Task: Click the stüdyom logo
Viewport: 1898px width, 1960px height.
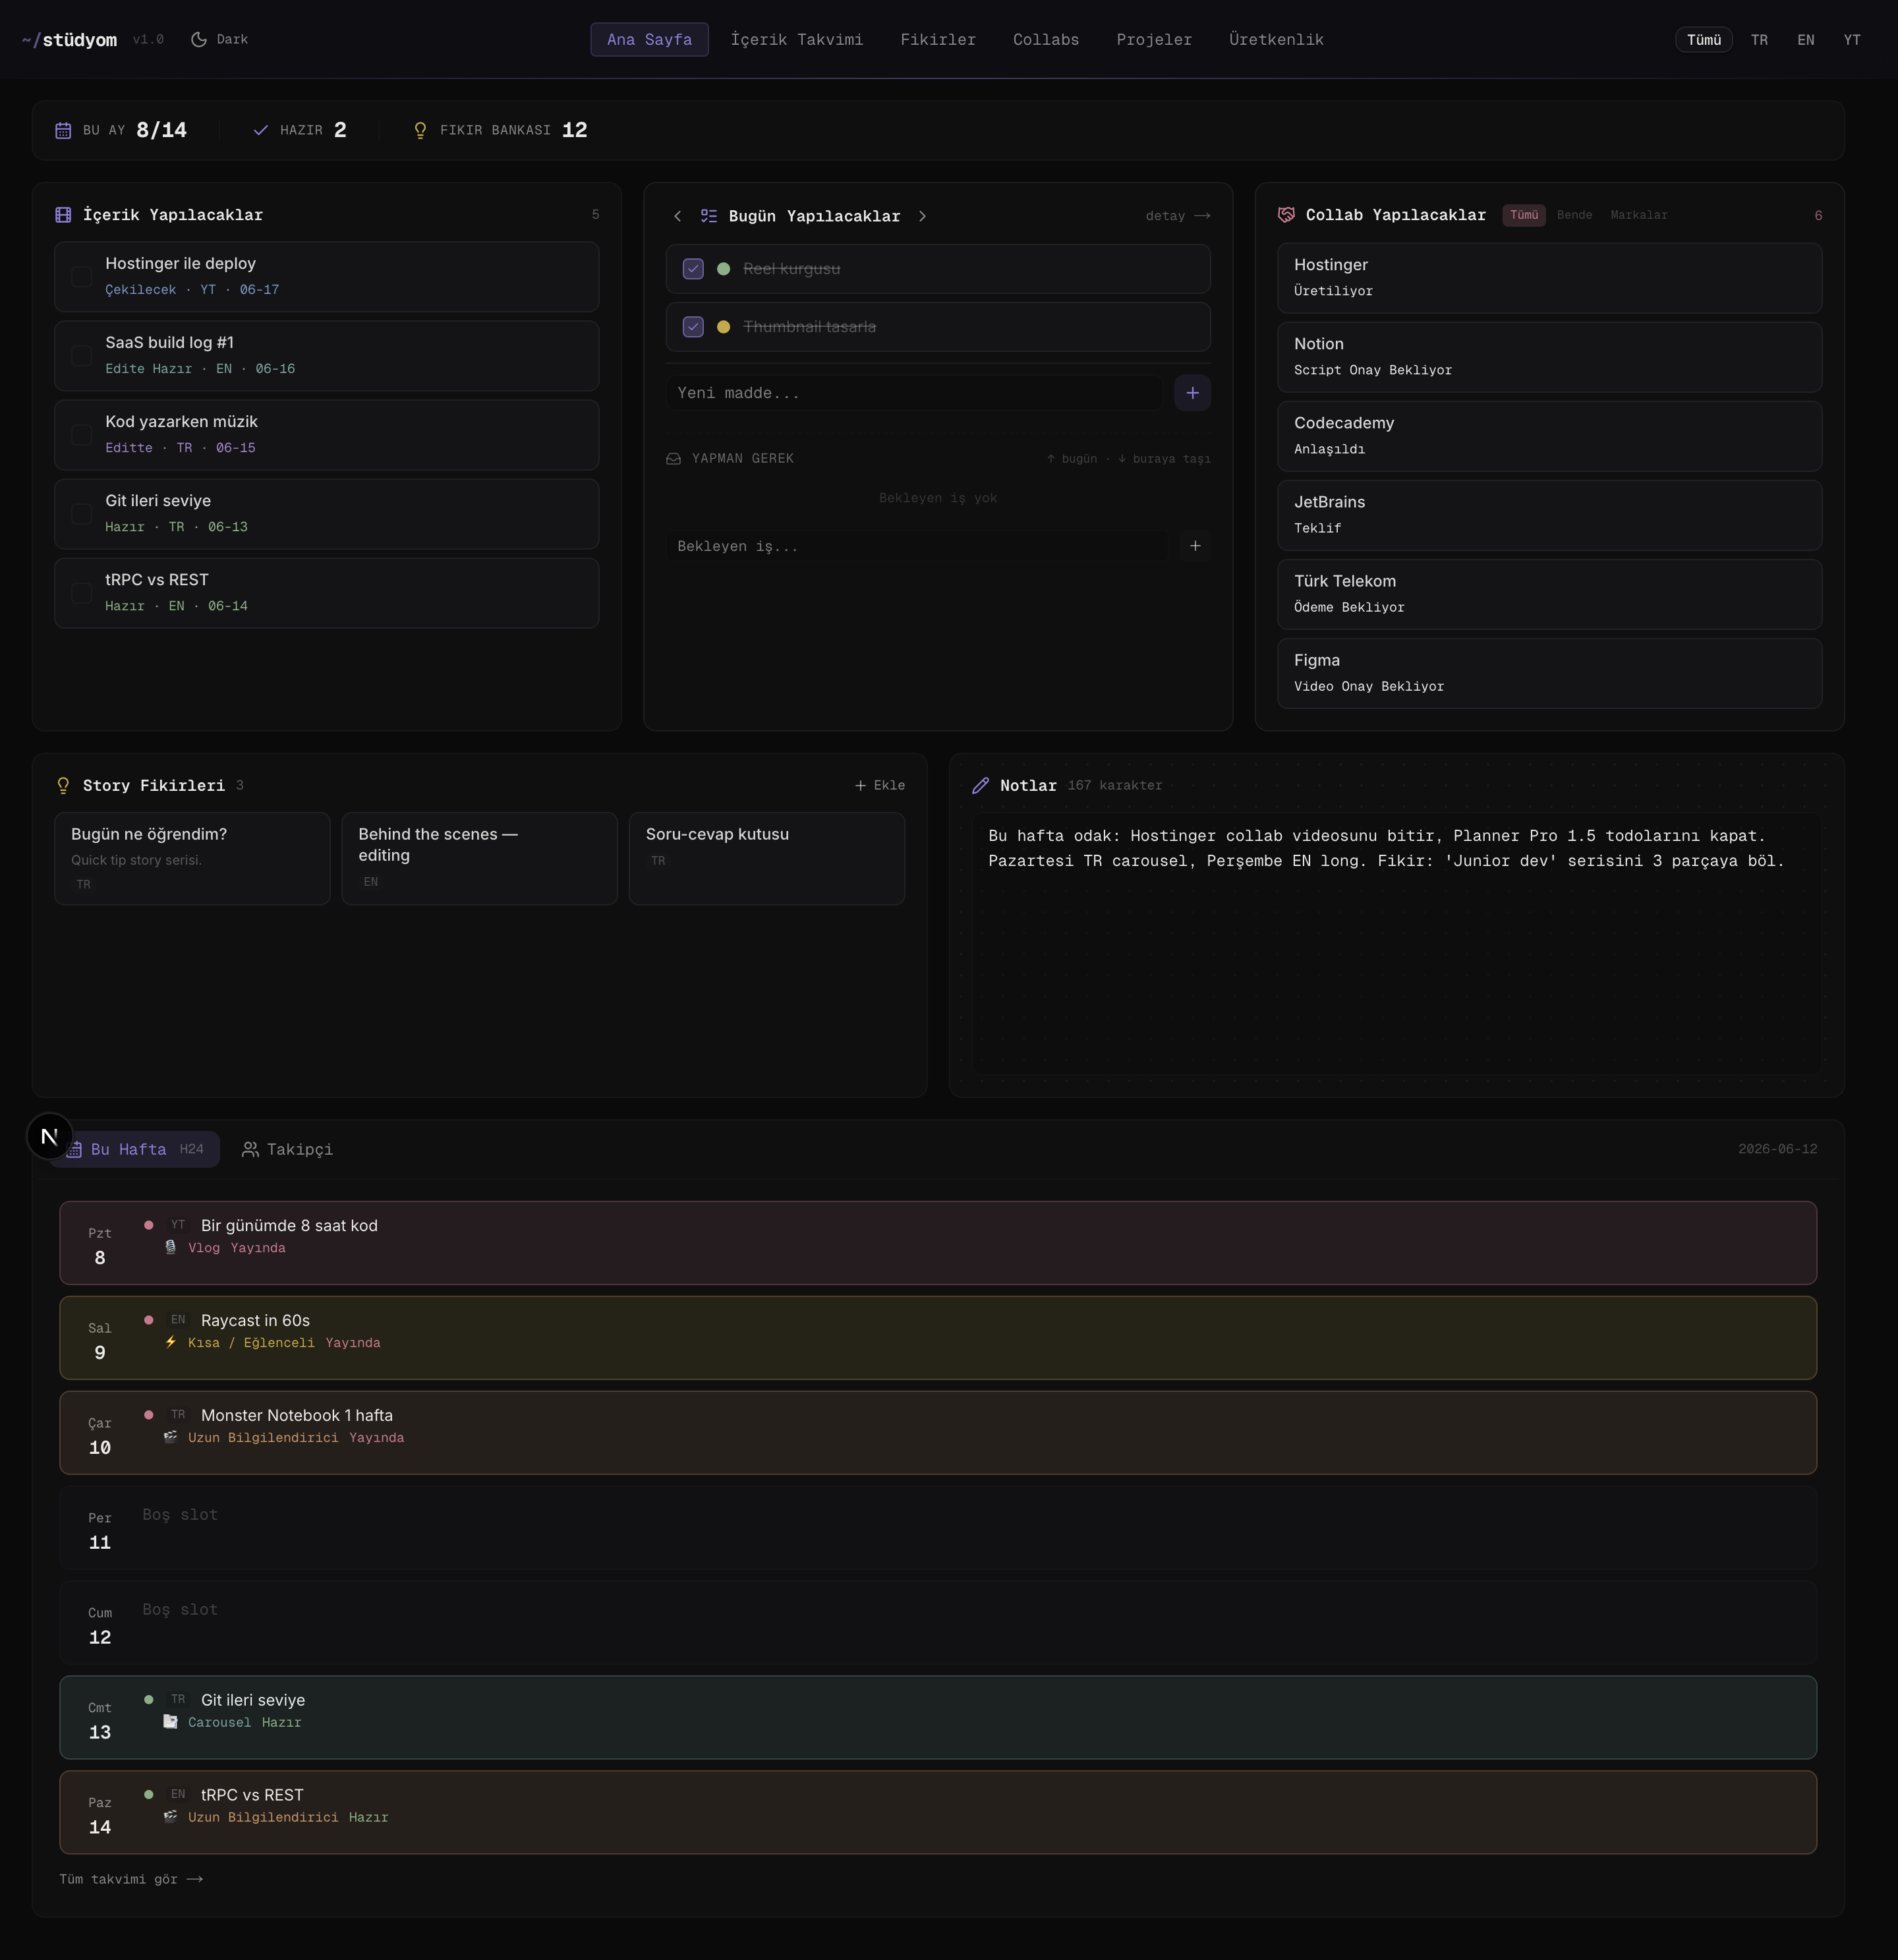Action: click(x=69, y=40)
